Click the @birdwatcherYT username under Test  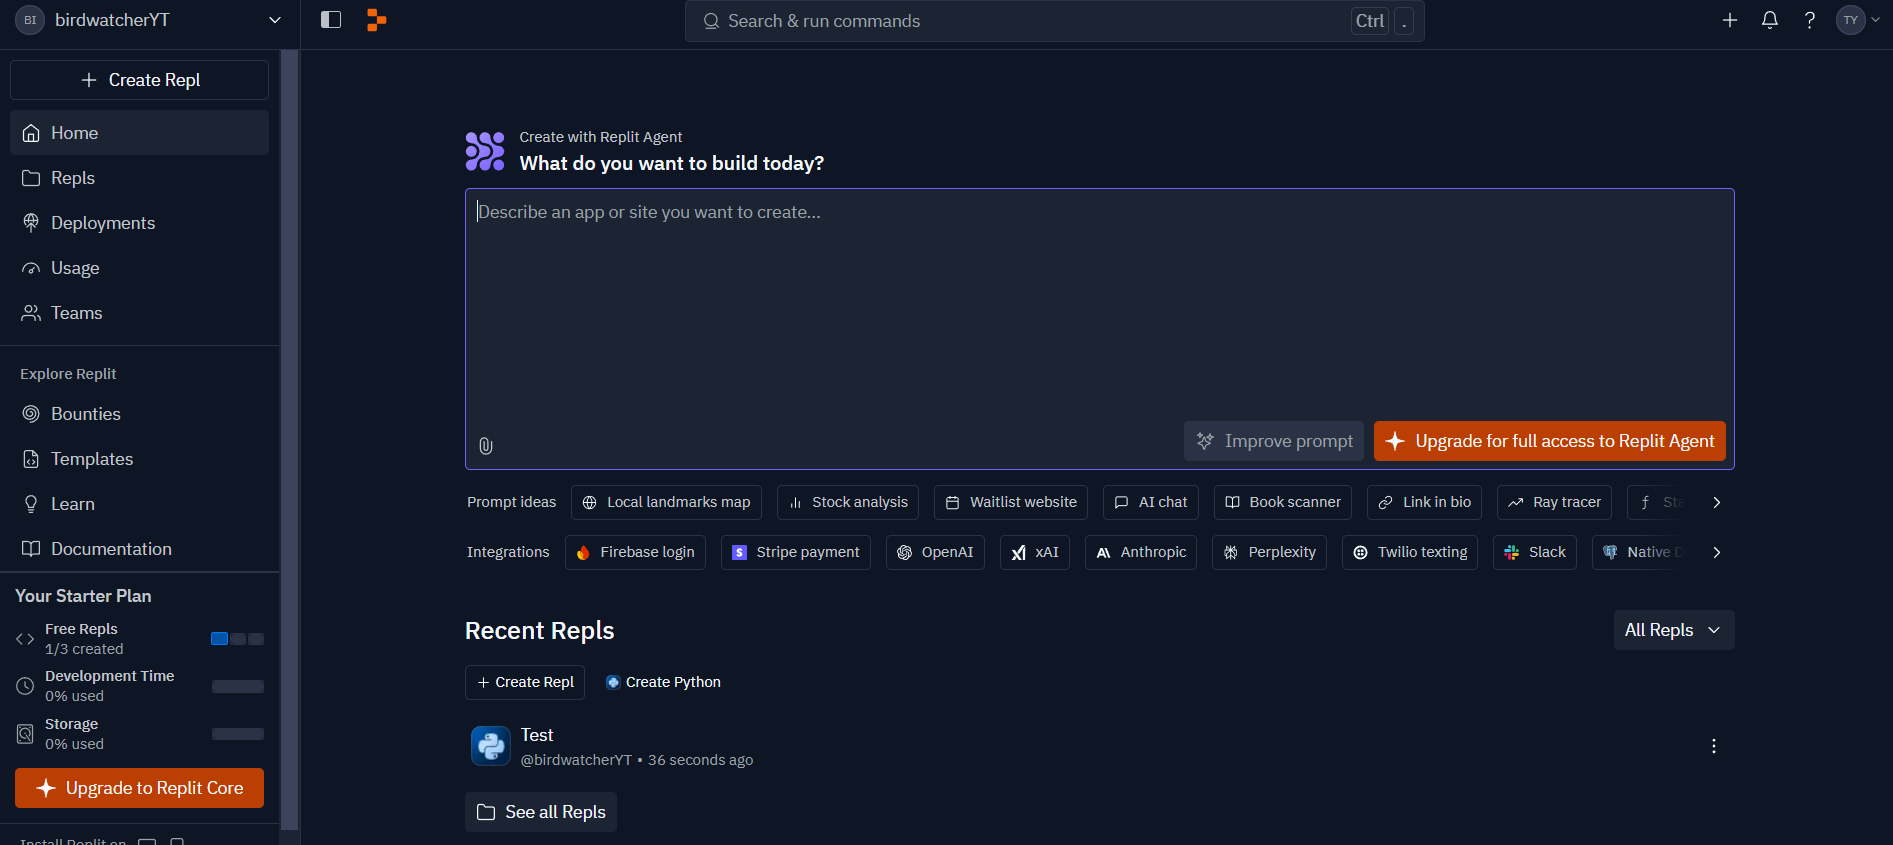point(576,760)
